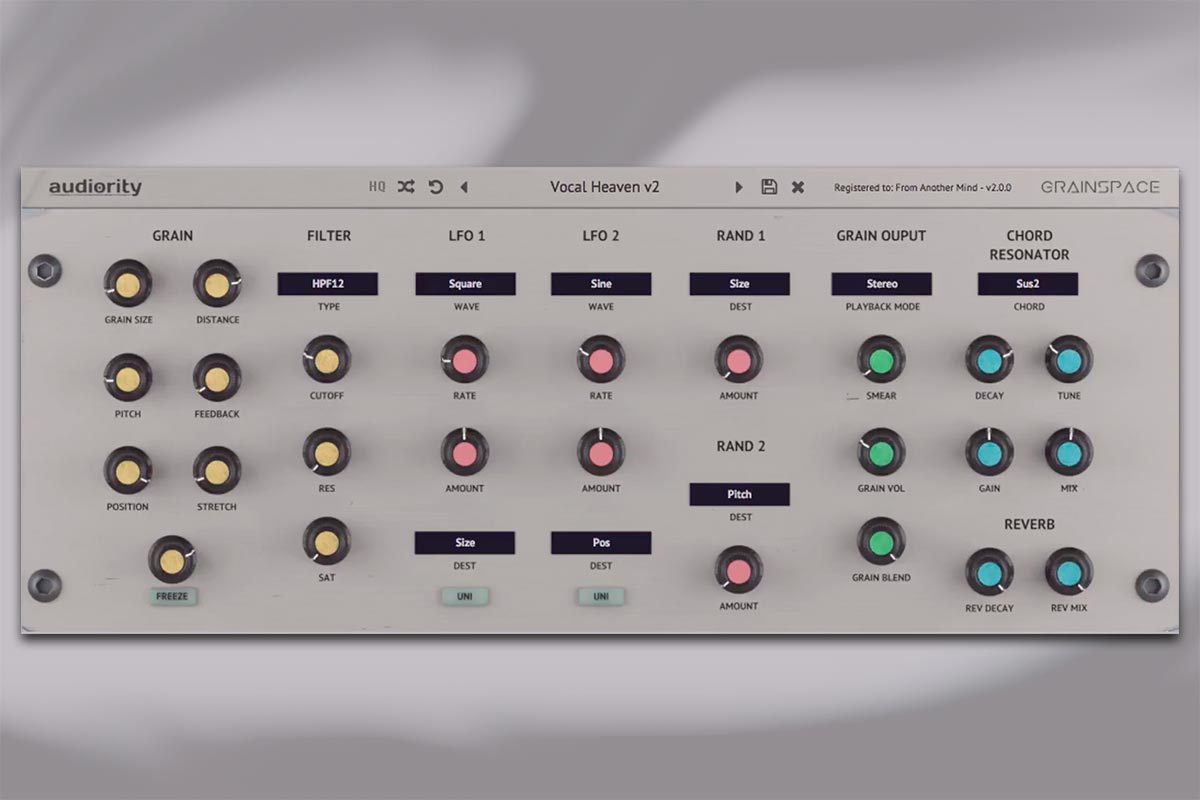Toggle the UNI button under LFO 2
The height and width of the screenshot is (800, 1200).
coord(601,596)
